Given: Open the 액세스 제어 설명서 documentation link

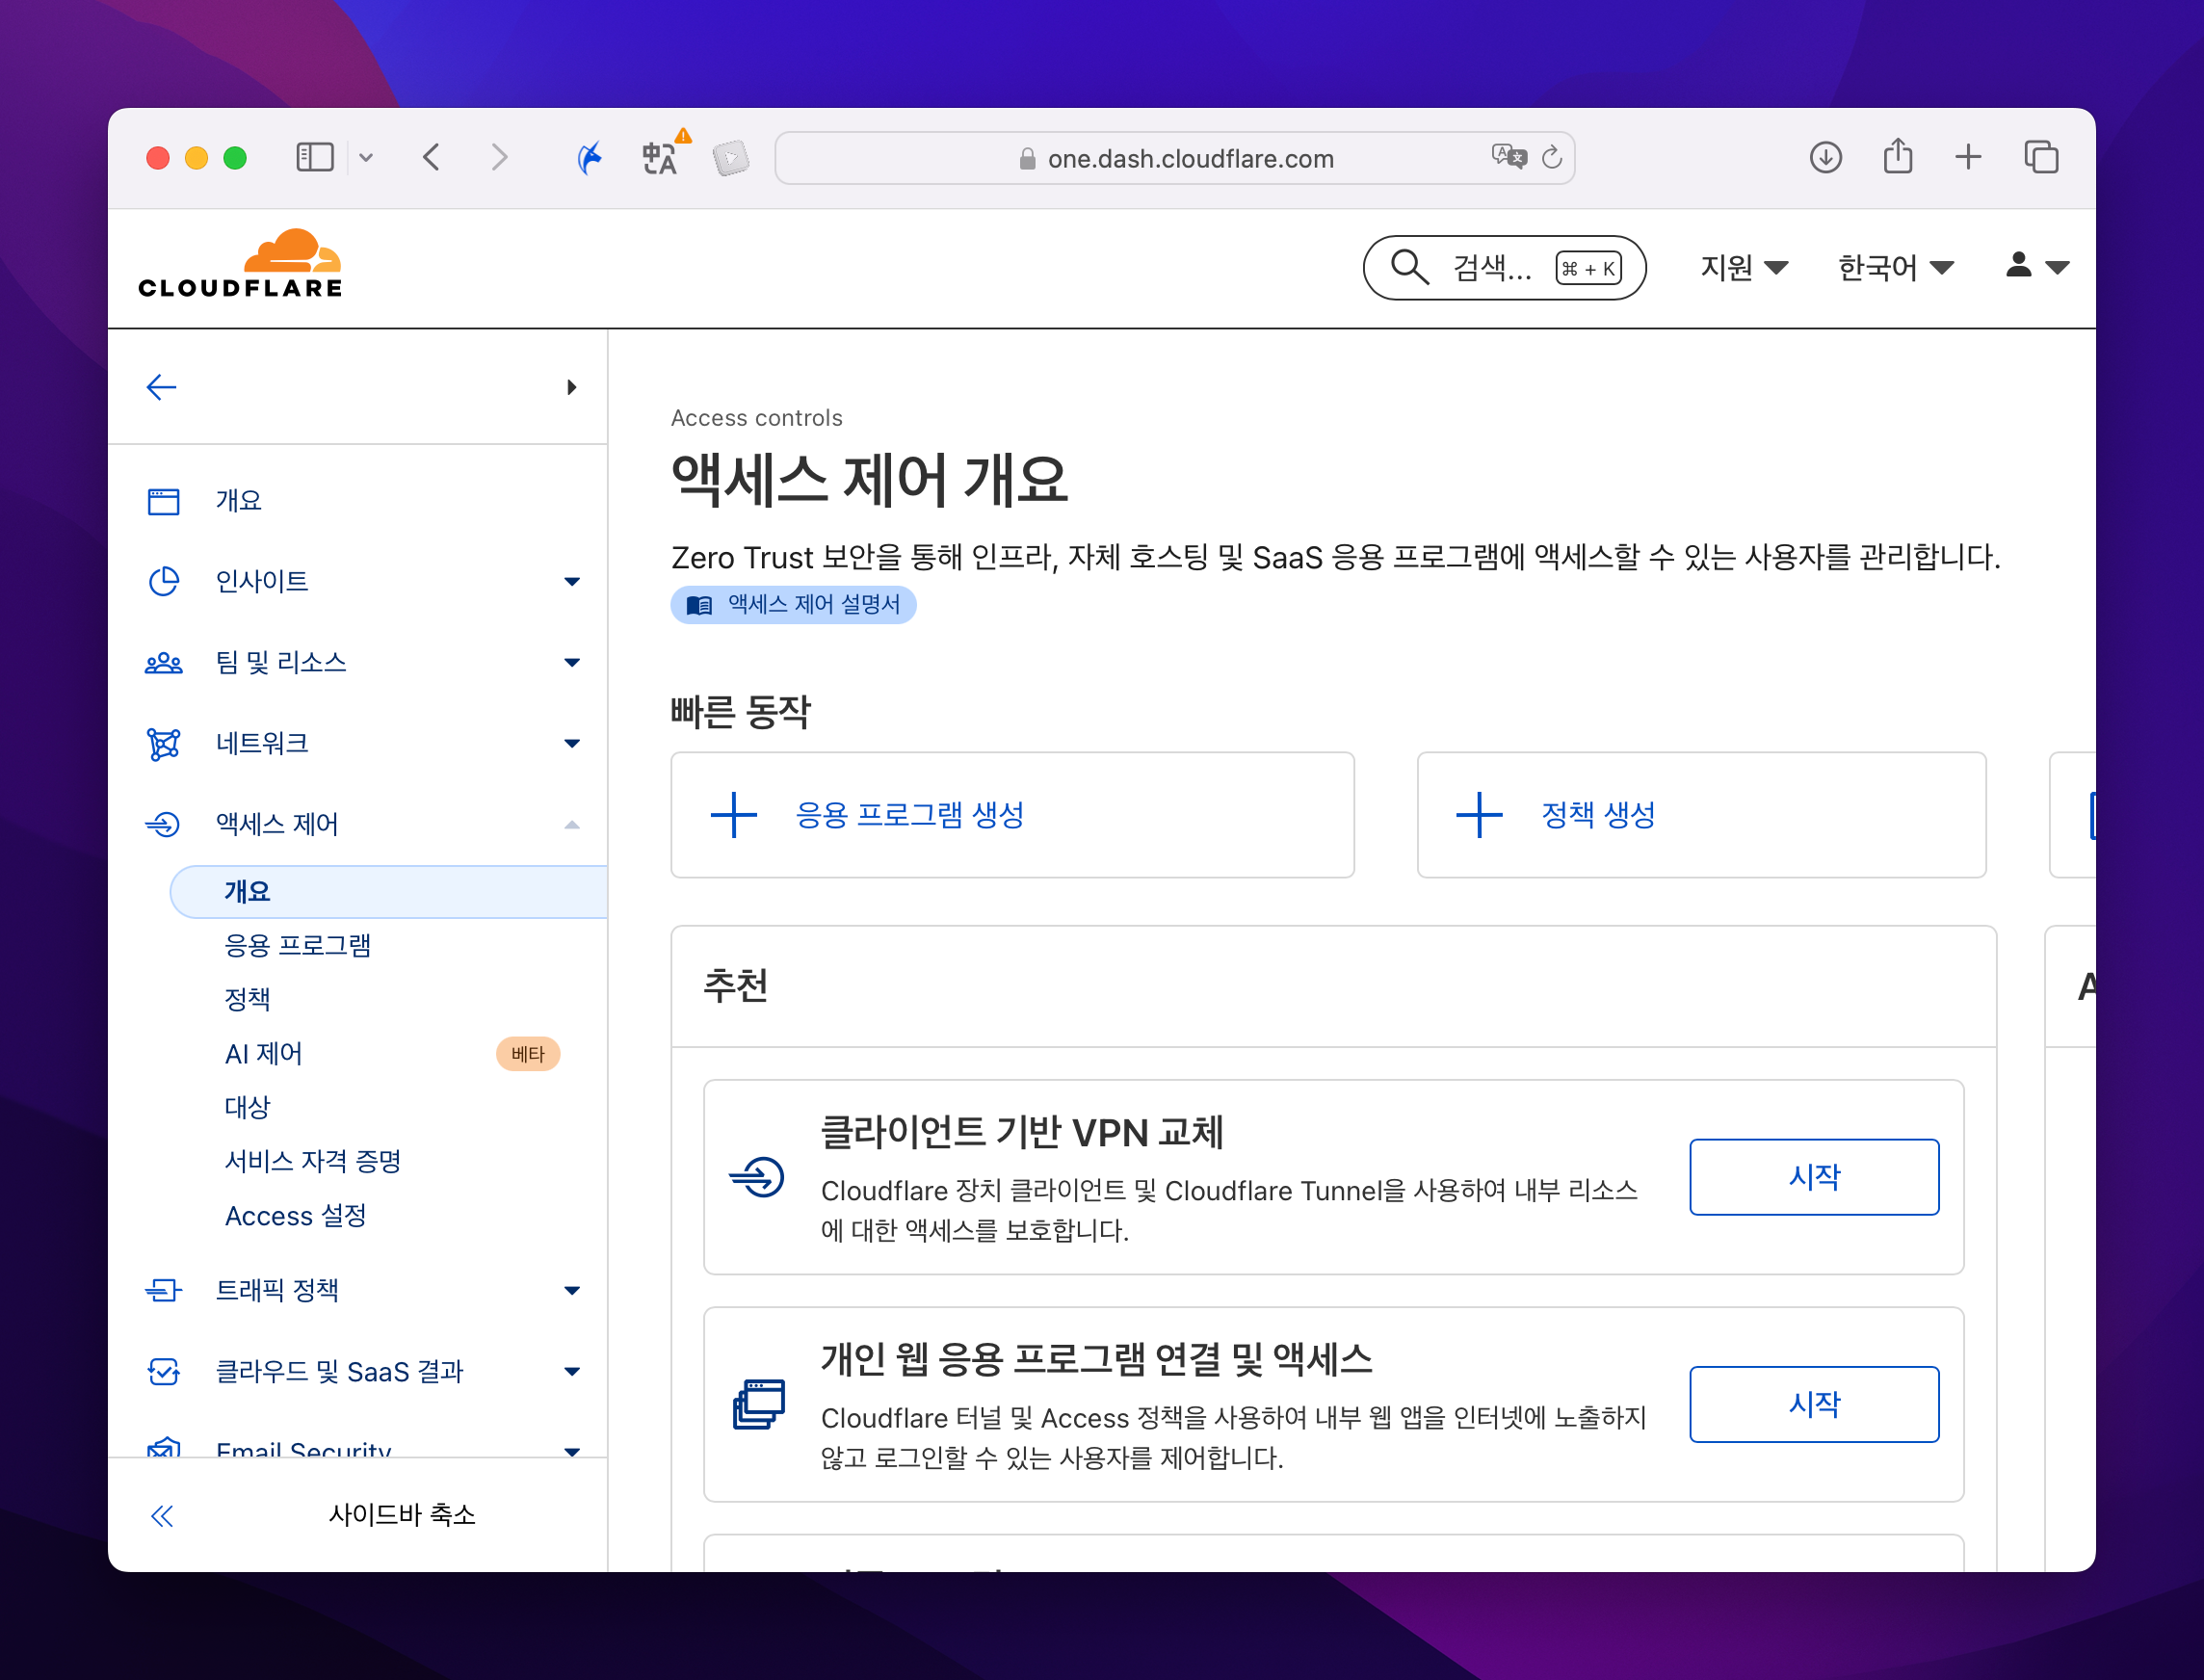Looking at the screenshot, I should [x=793, y=604].
